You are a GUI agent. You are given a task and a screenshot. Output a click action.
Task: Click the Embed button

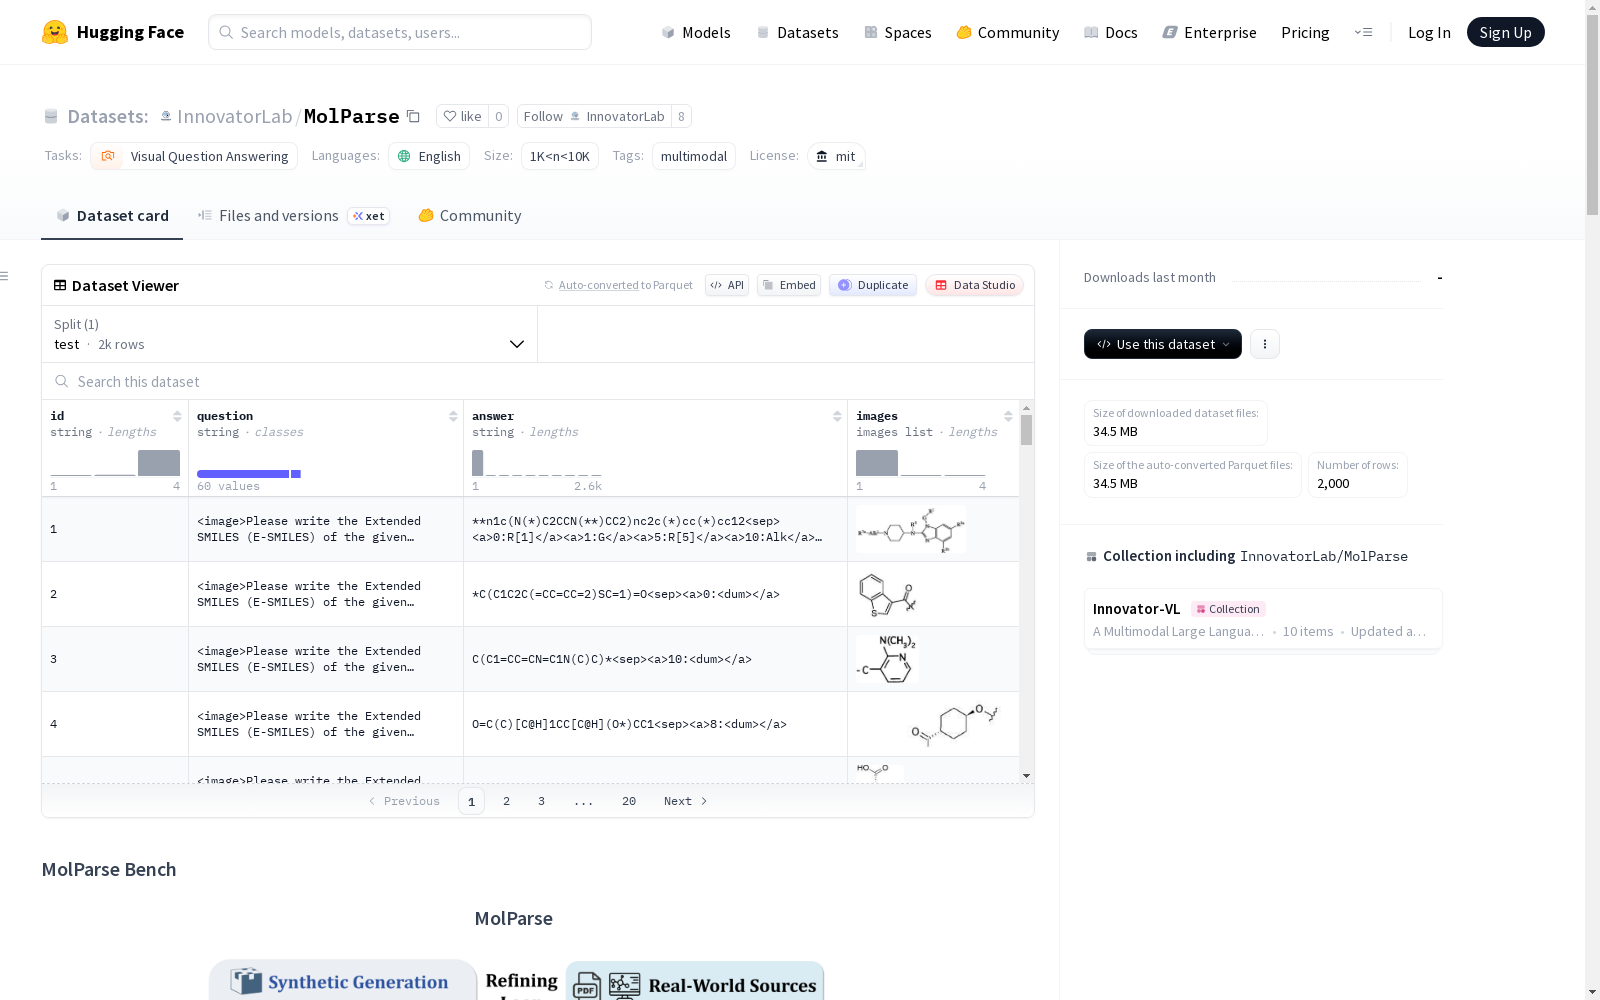coord(789,285)
